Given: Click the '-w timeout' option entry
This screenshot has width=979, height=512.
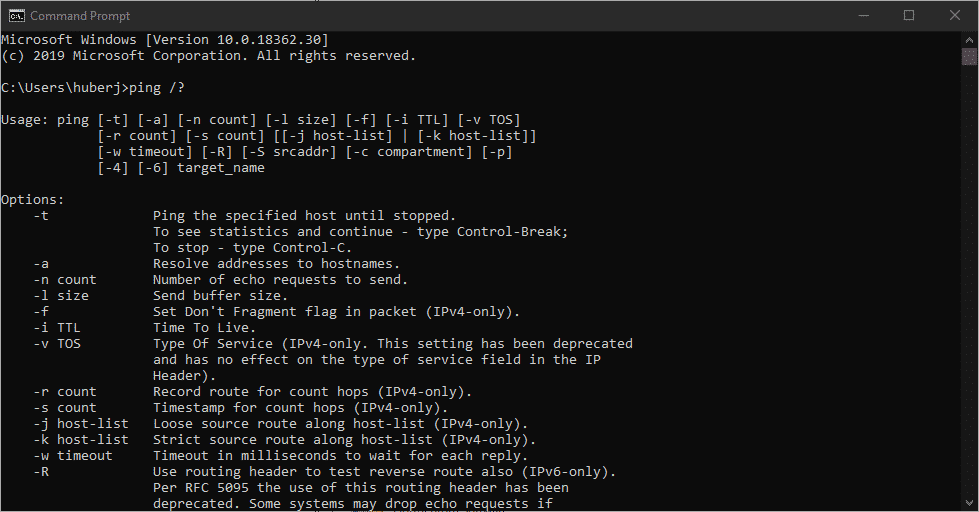Looking at the screenshot, I should click(73, 456).
